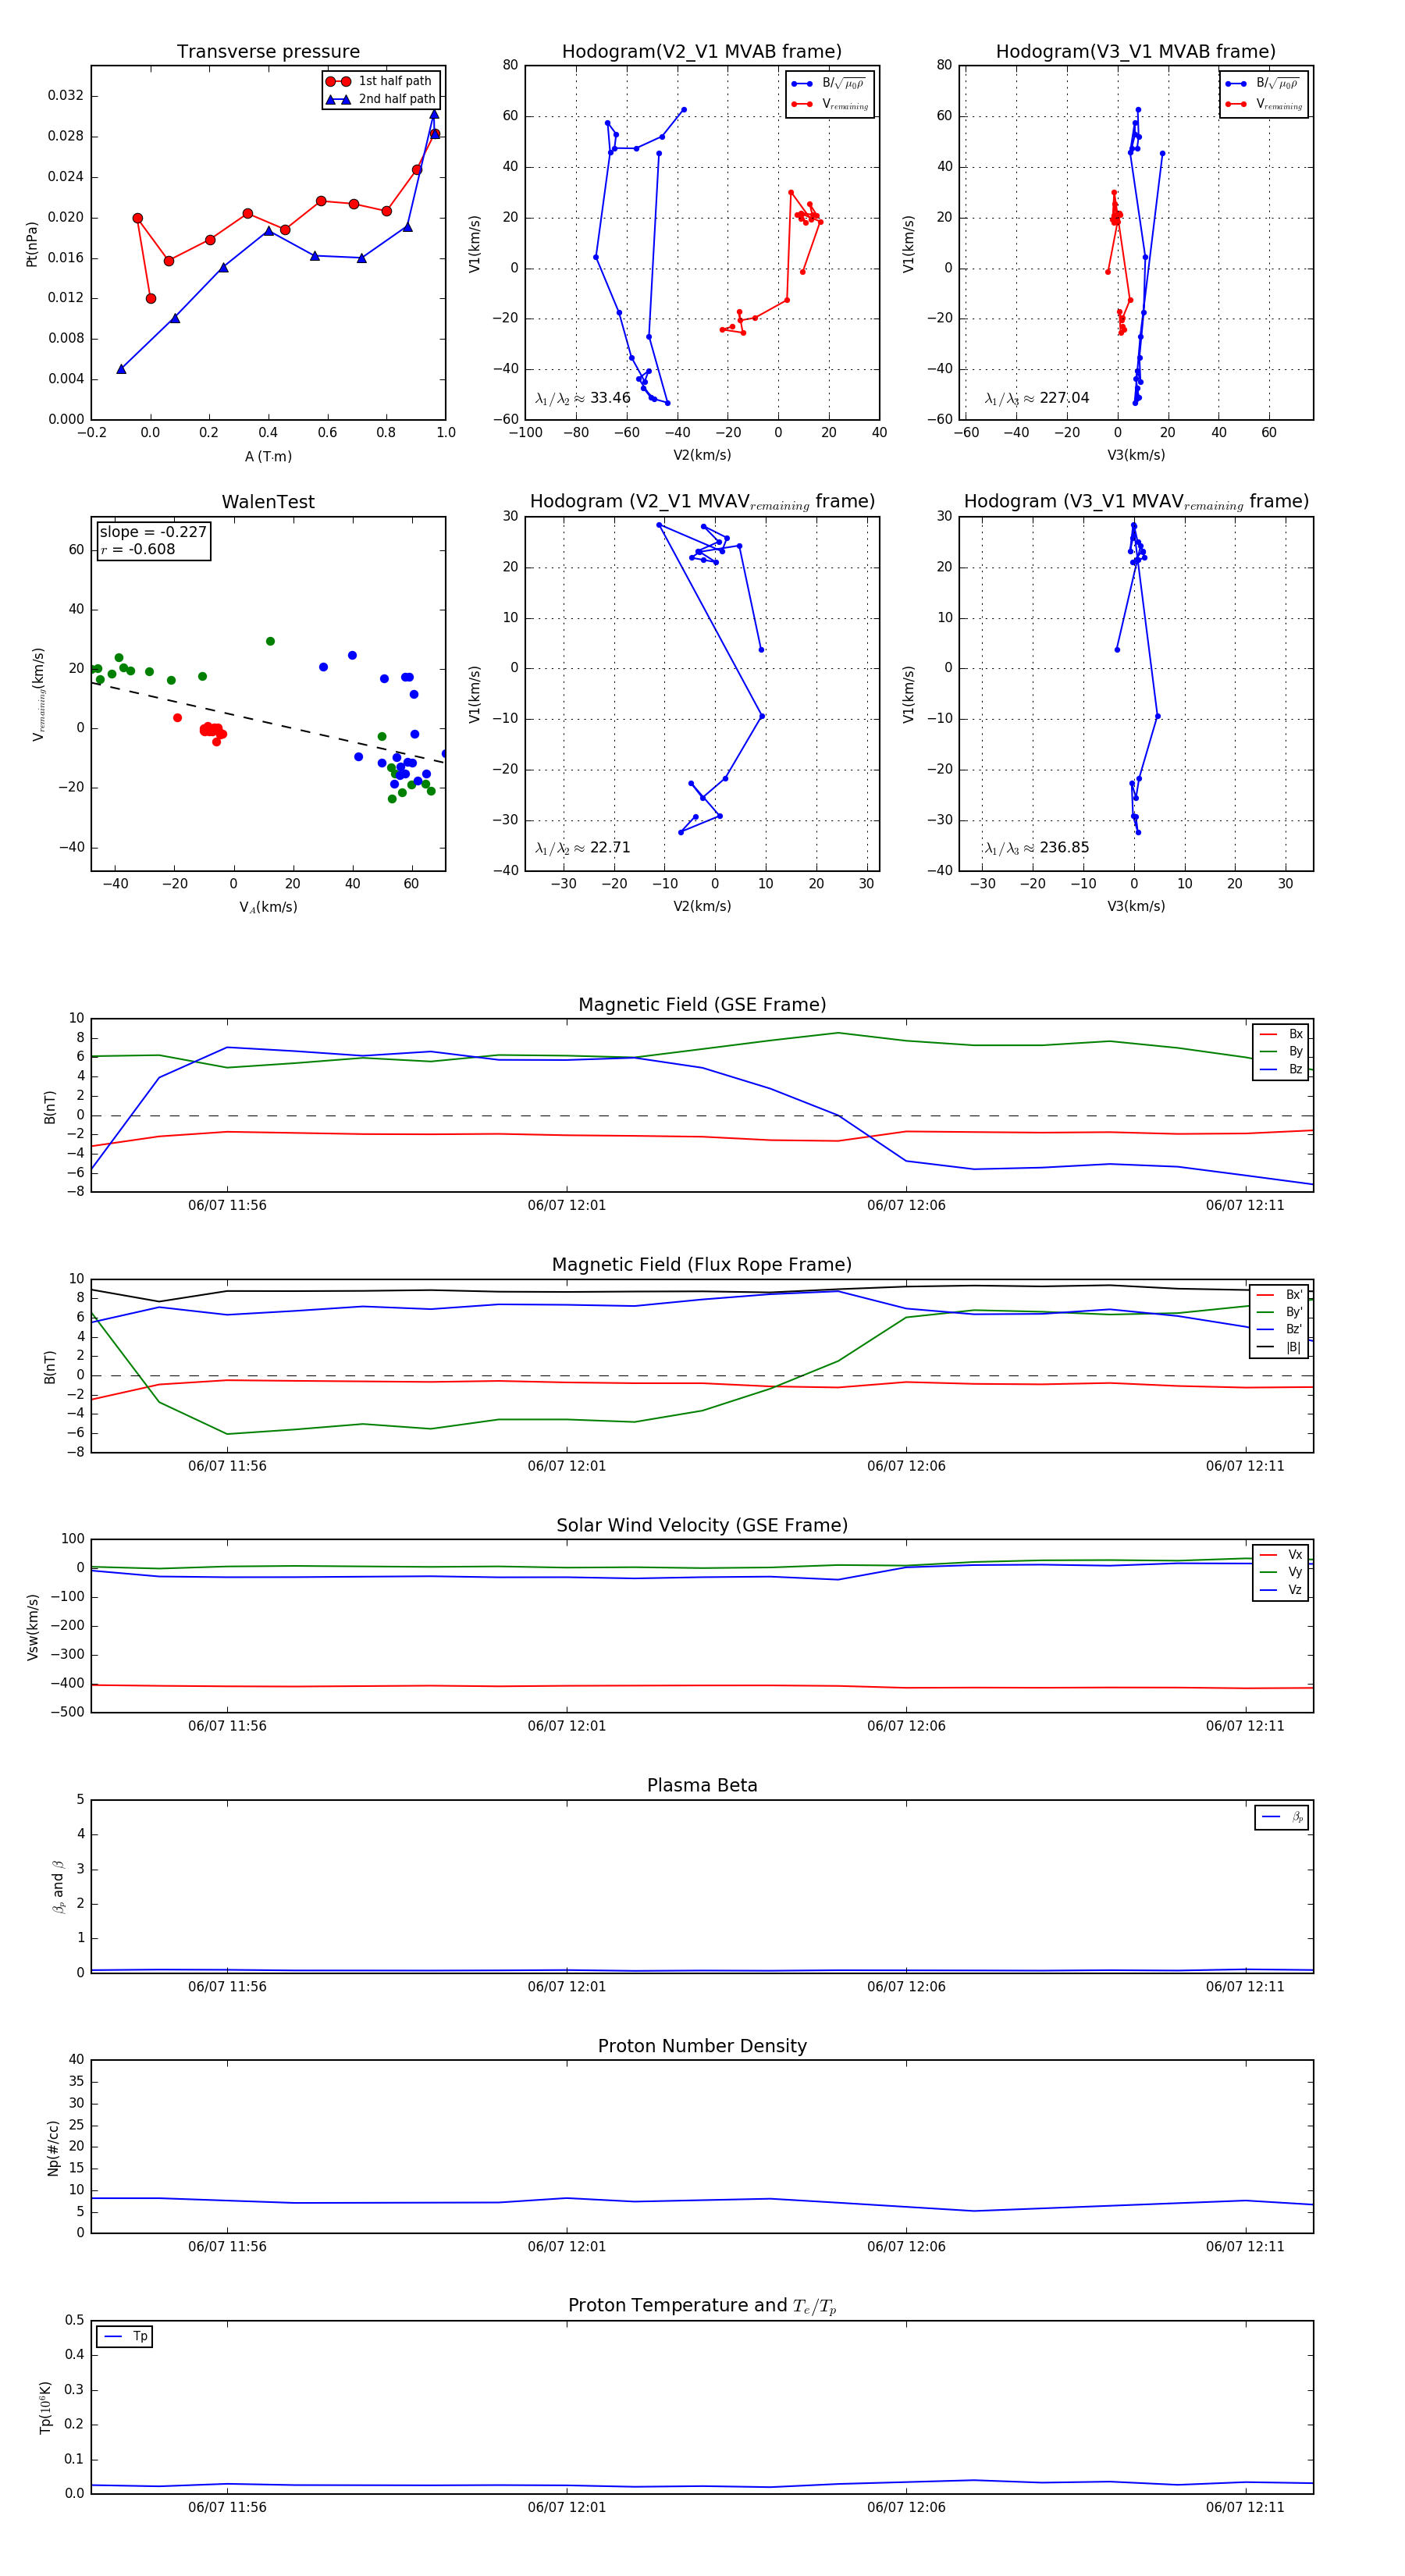
Task: Click "06/07 12:01" tick under Magnetic Field GSE plot
Action: point(566,1205)
